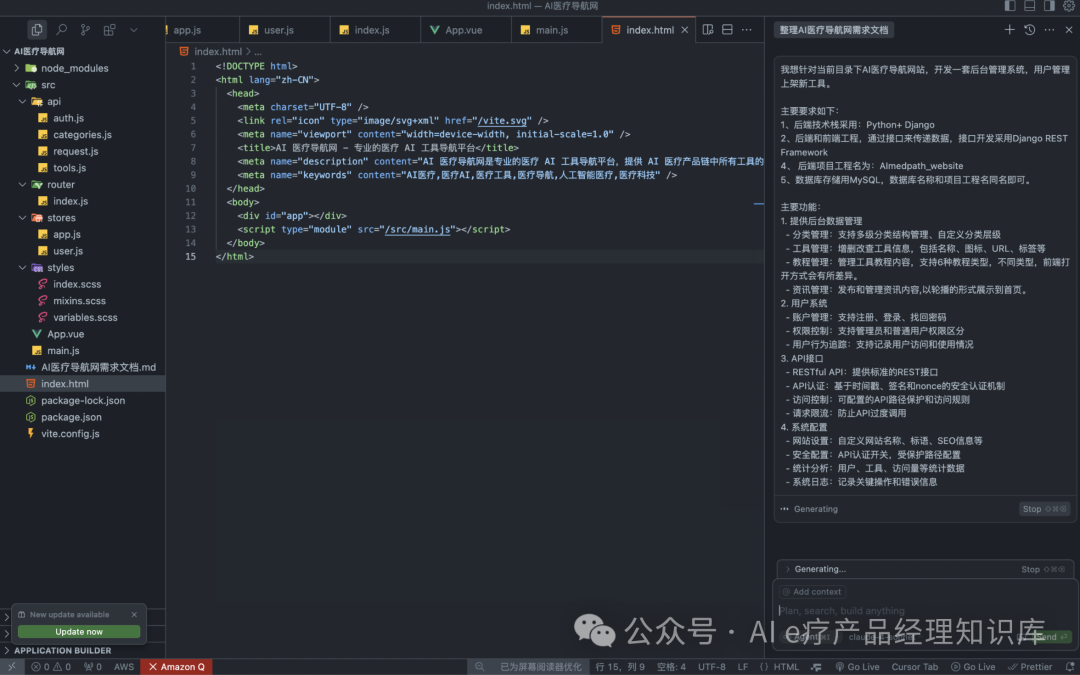The height and width of the screenshot is (675, 1080).
Task: Change end of line sequence LF
Action: click(742, 667)
